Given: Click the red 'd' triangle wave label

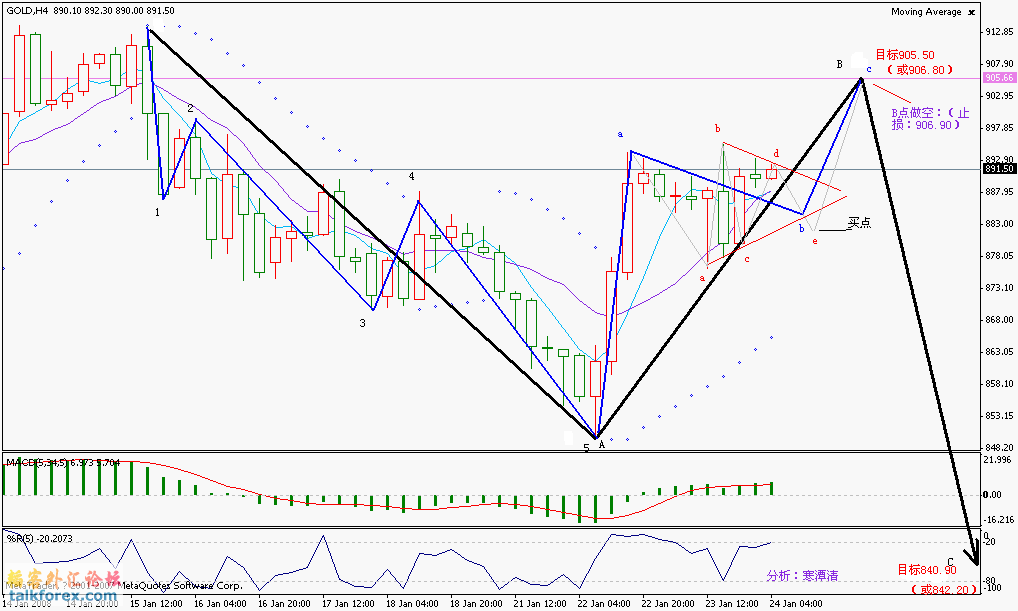Looking at the screenshot, I should 776,153.
